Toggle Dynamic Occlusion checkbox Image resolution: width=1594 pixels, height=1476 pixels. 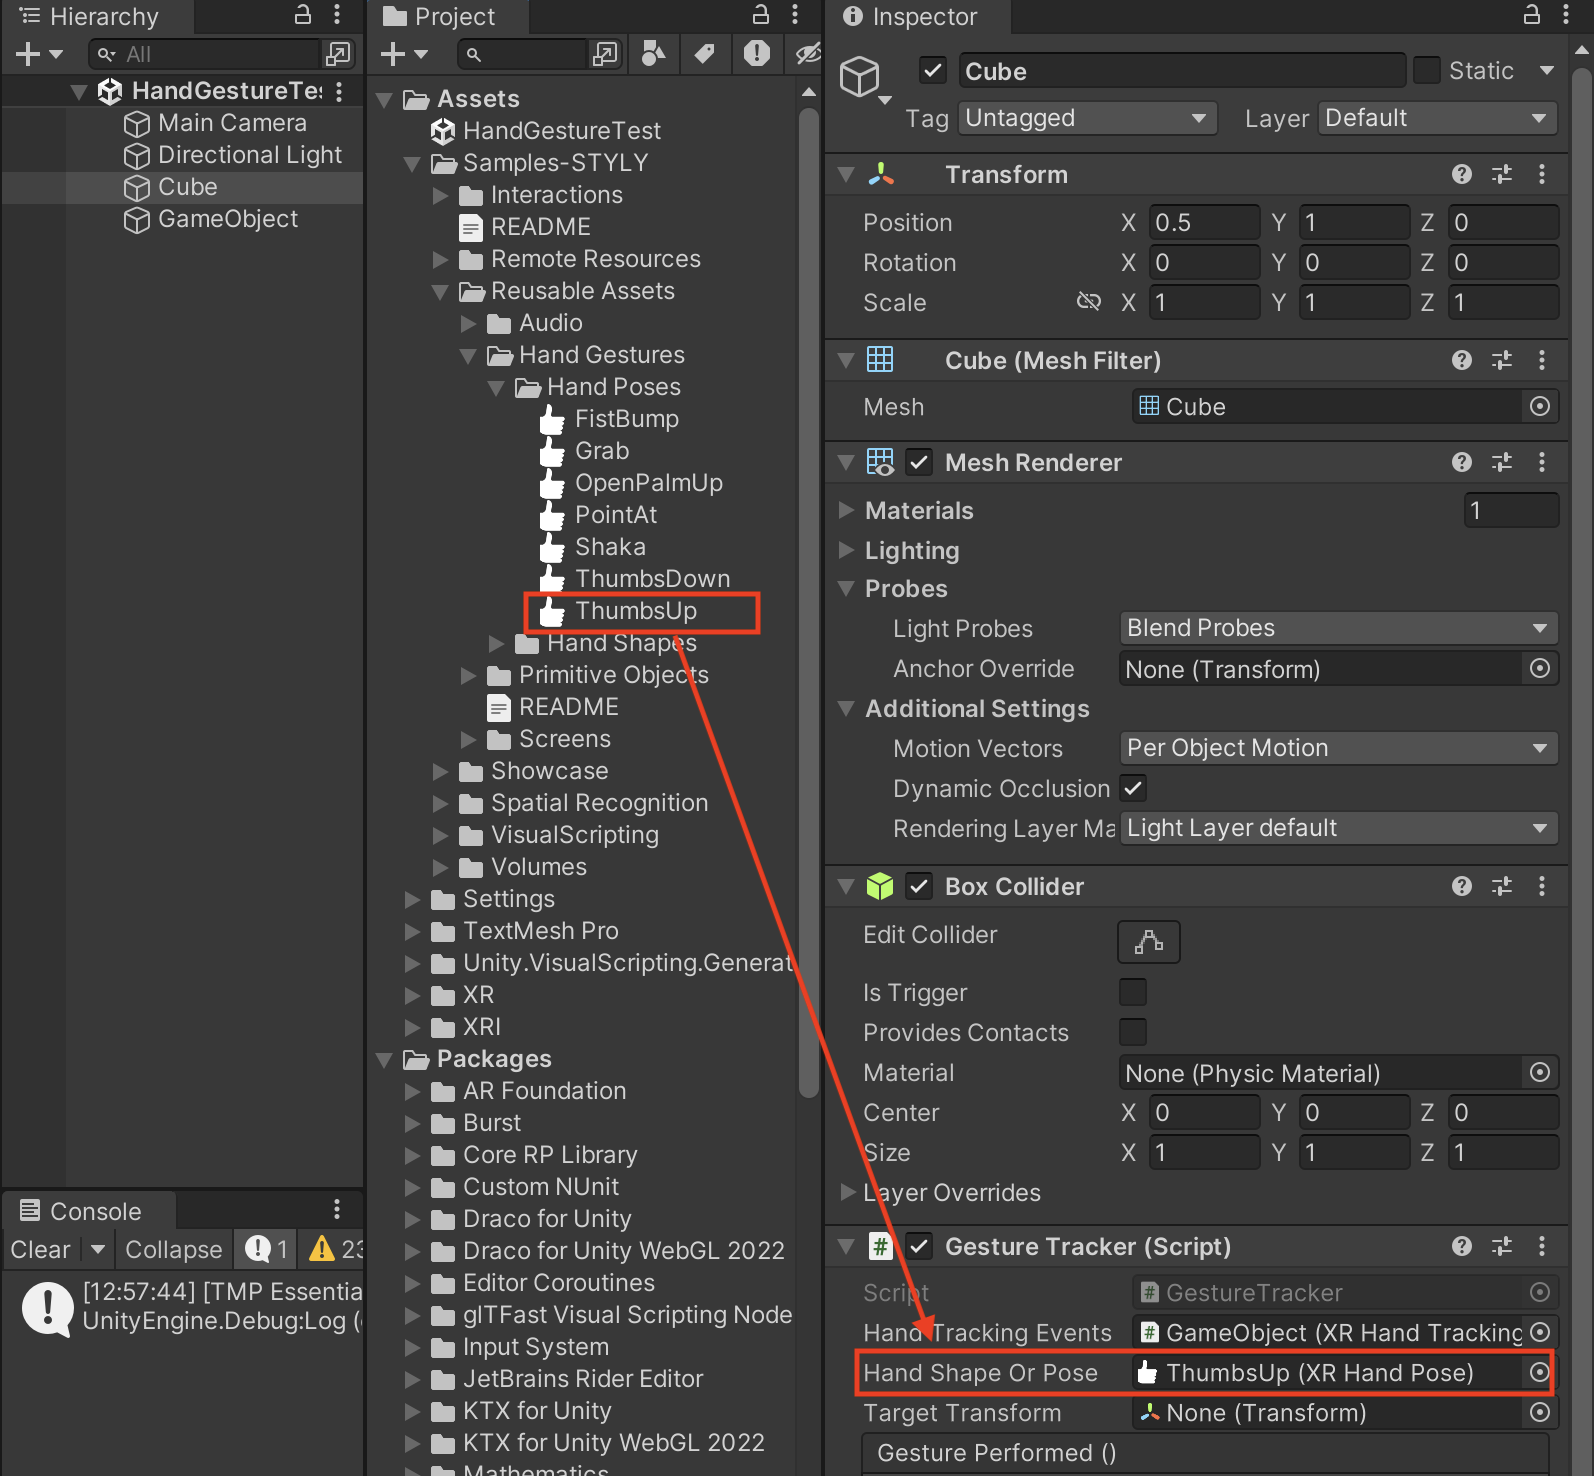pyautogui.click(x=1133, y=788)
